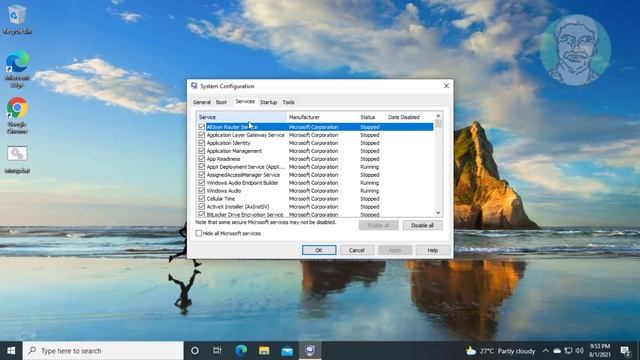Switch to the General tab
640x360 pixels.
pyautogui.click(x=202, y=102)
